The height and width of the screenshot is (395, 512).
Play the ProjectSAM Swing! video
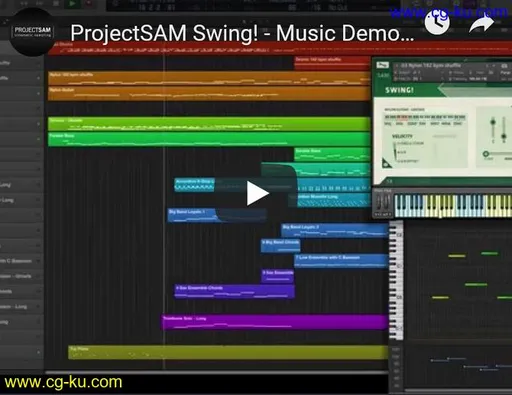tap(257, 193)
